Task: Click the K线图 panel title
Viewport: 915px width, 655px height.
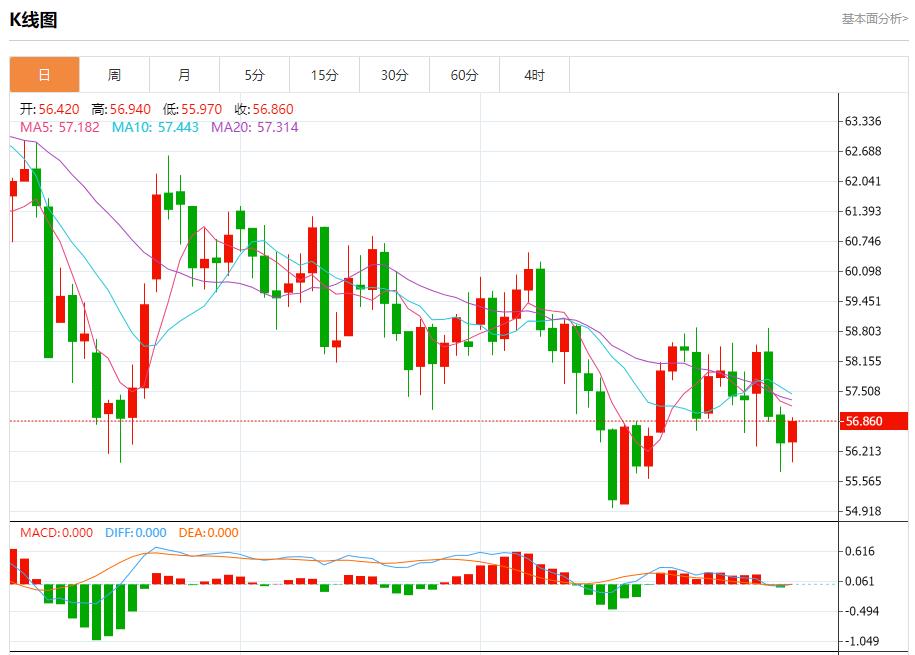Action: (x=33, y=19)
